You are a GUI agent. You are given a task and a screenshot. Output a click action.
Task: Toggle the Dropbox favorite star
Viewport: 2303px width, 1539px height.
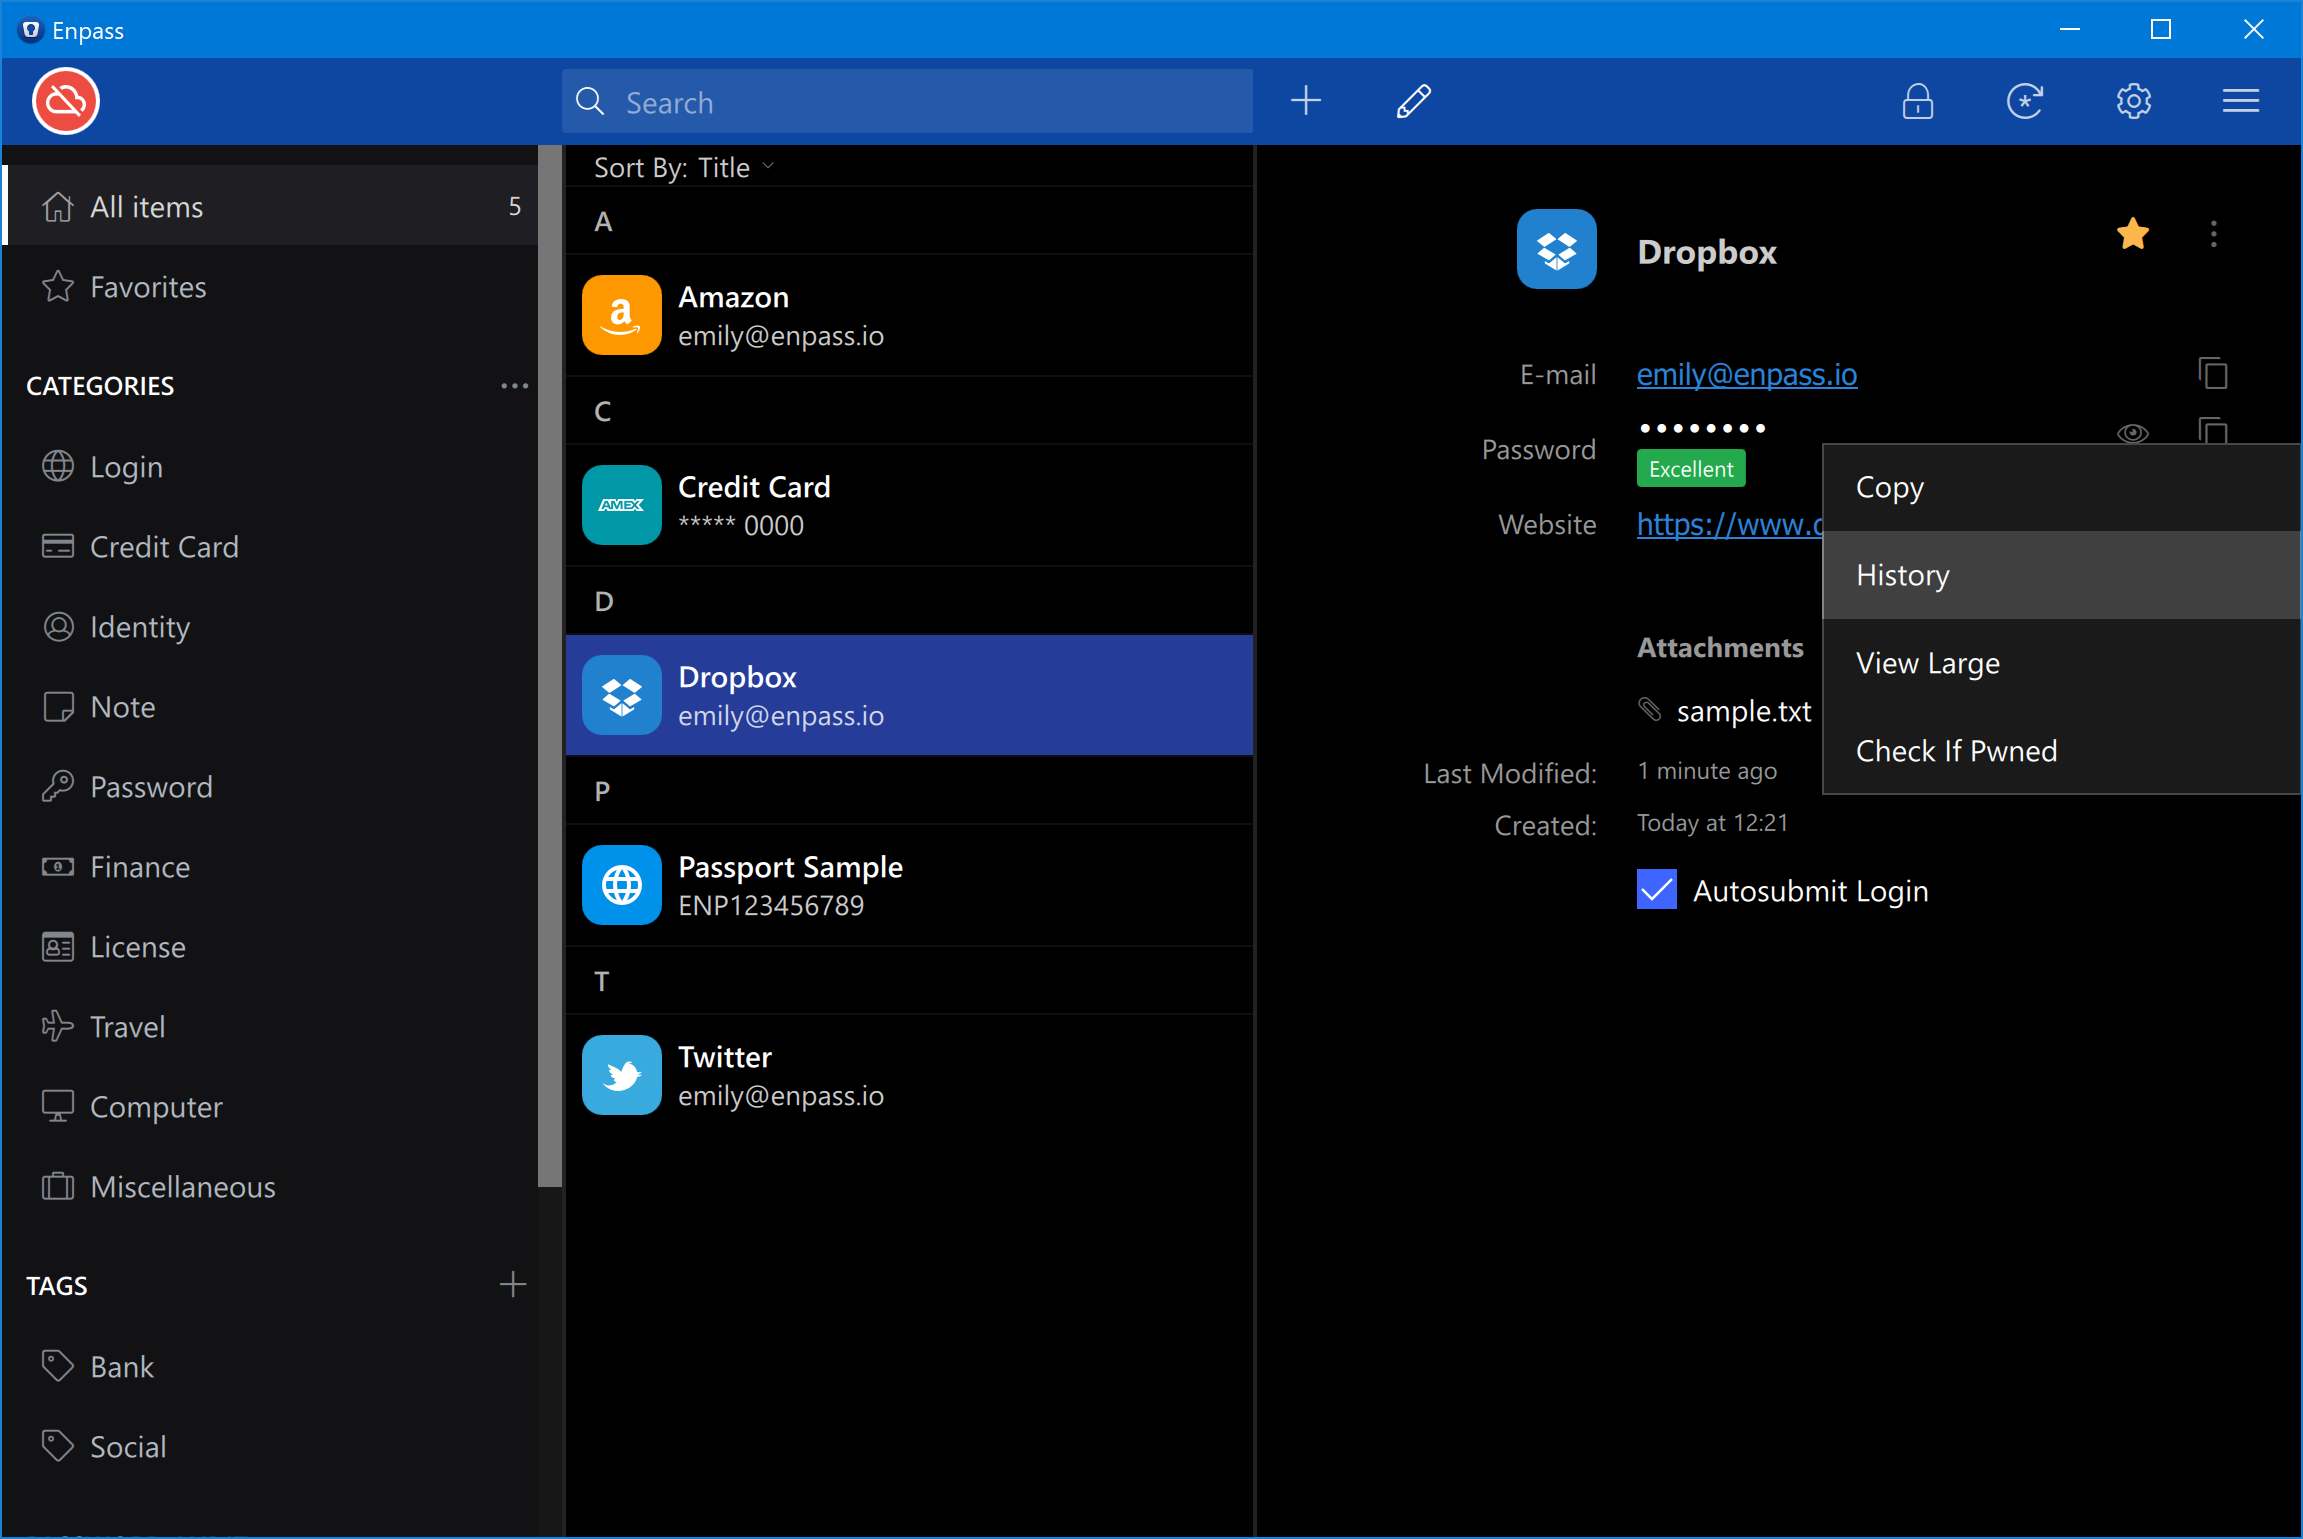tap(2133, 234)
